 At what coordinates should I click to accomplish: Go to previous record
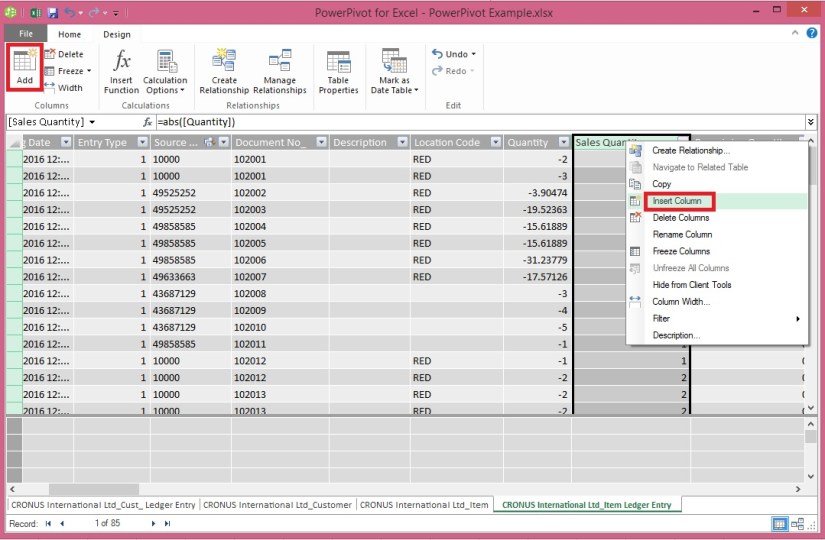(x=62, y=523)
